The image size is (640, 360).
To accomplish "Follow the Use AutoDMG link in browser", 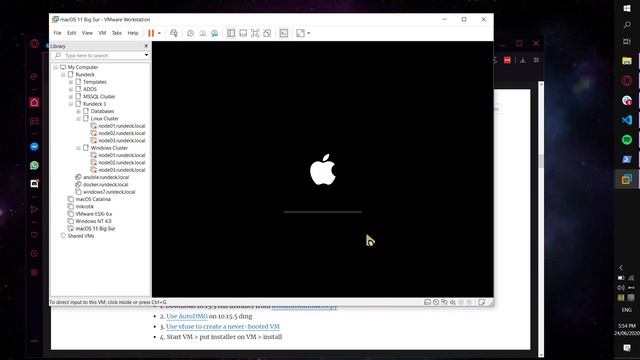I will point(187,316).
